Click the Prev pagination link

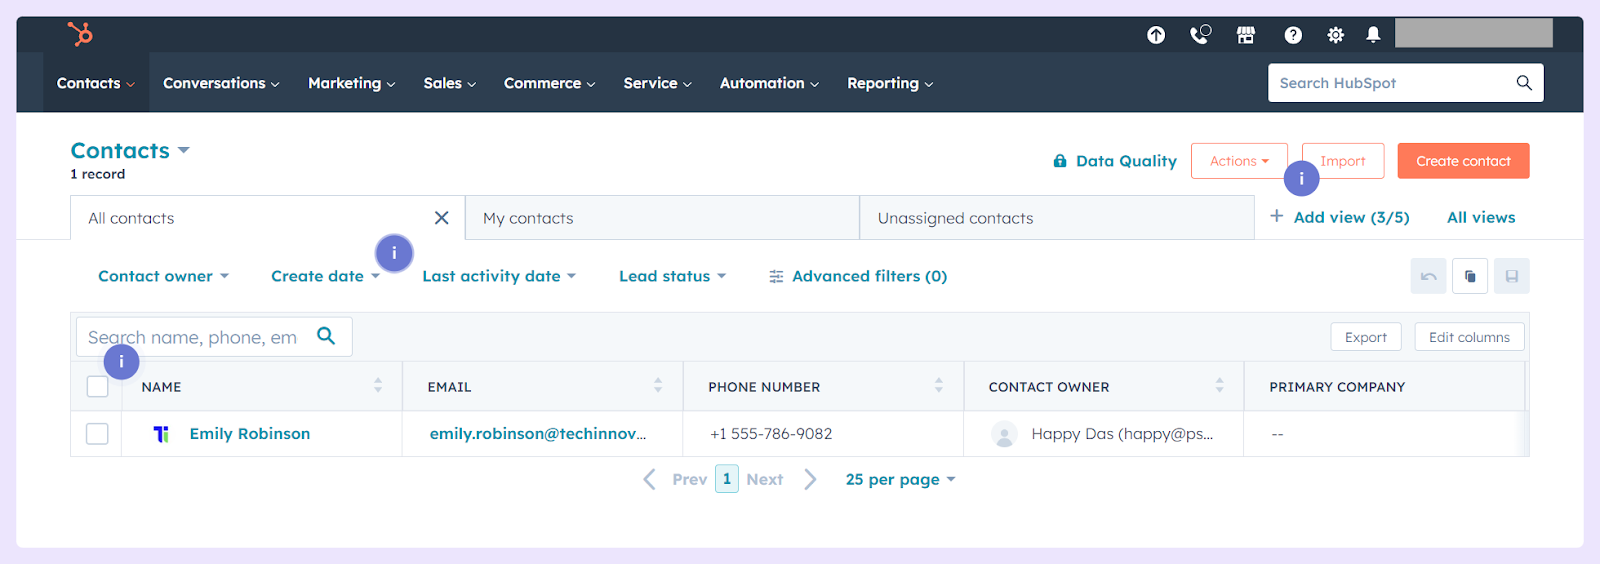[690, 480]
